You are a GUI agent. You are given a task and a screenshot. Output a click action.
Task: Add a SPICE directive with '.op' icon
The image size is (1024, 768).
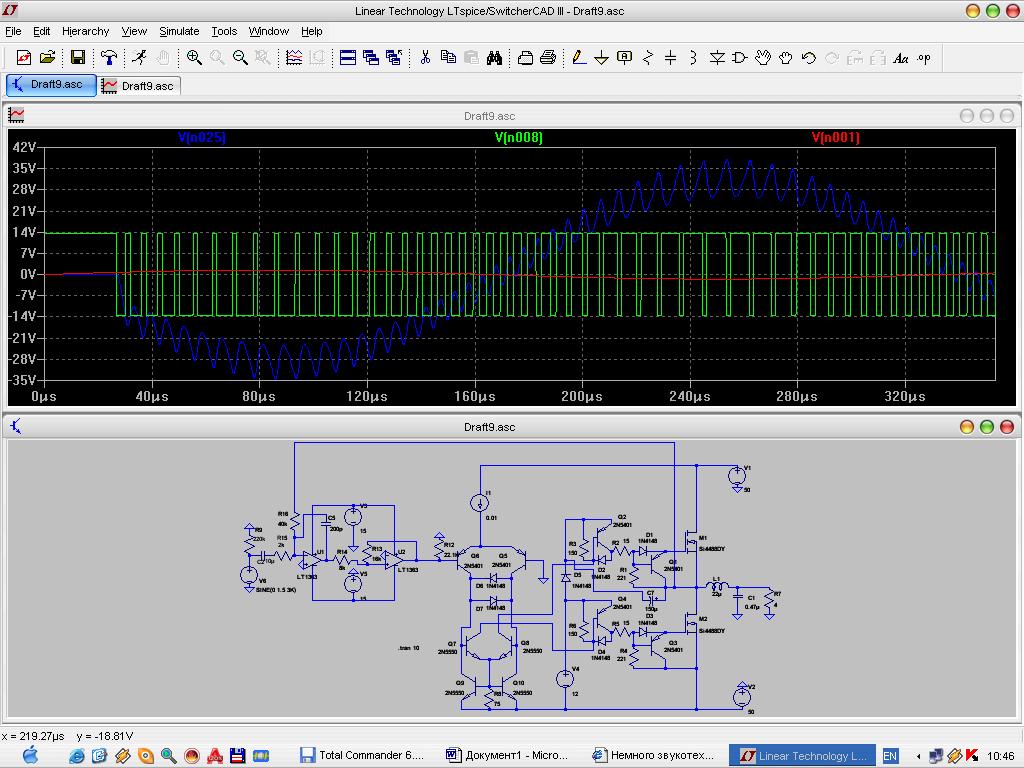pyautogui.click(x=923, y=58)
